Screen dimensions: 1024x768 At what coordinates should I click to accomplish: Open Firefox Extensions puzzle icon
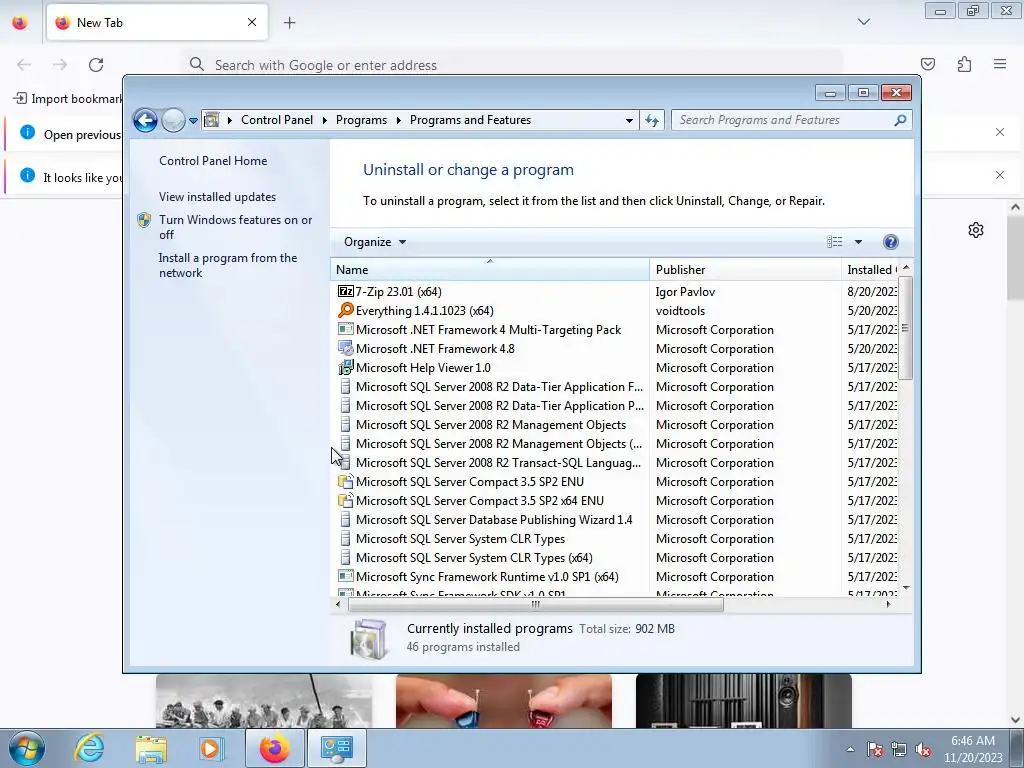pos(964,64)
